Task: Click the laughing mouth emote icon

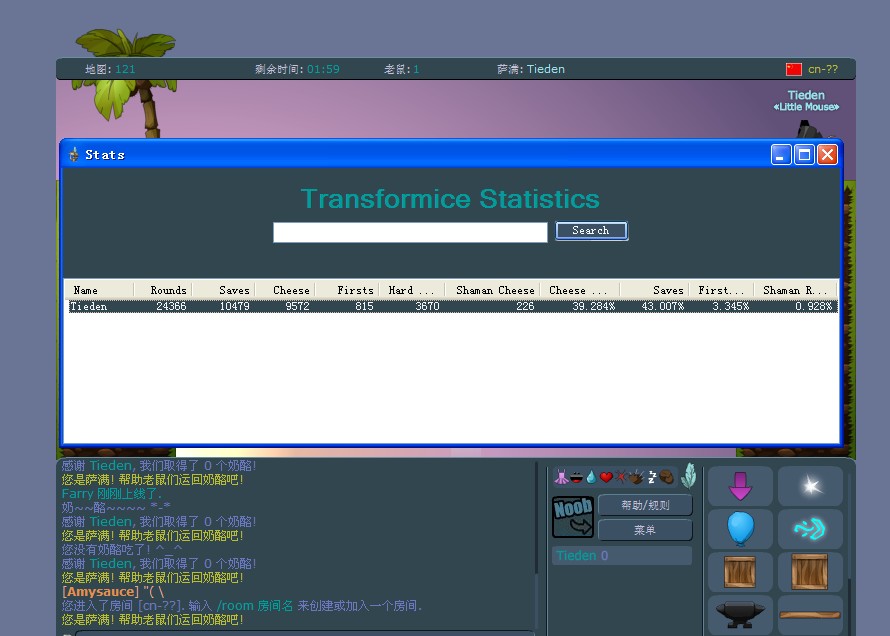Action: (x=576, y=478)
